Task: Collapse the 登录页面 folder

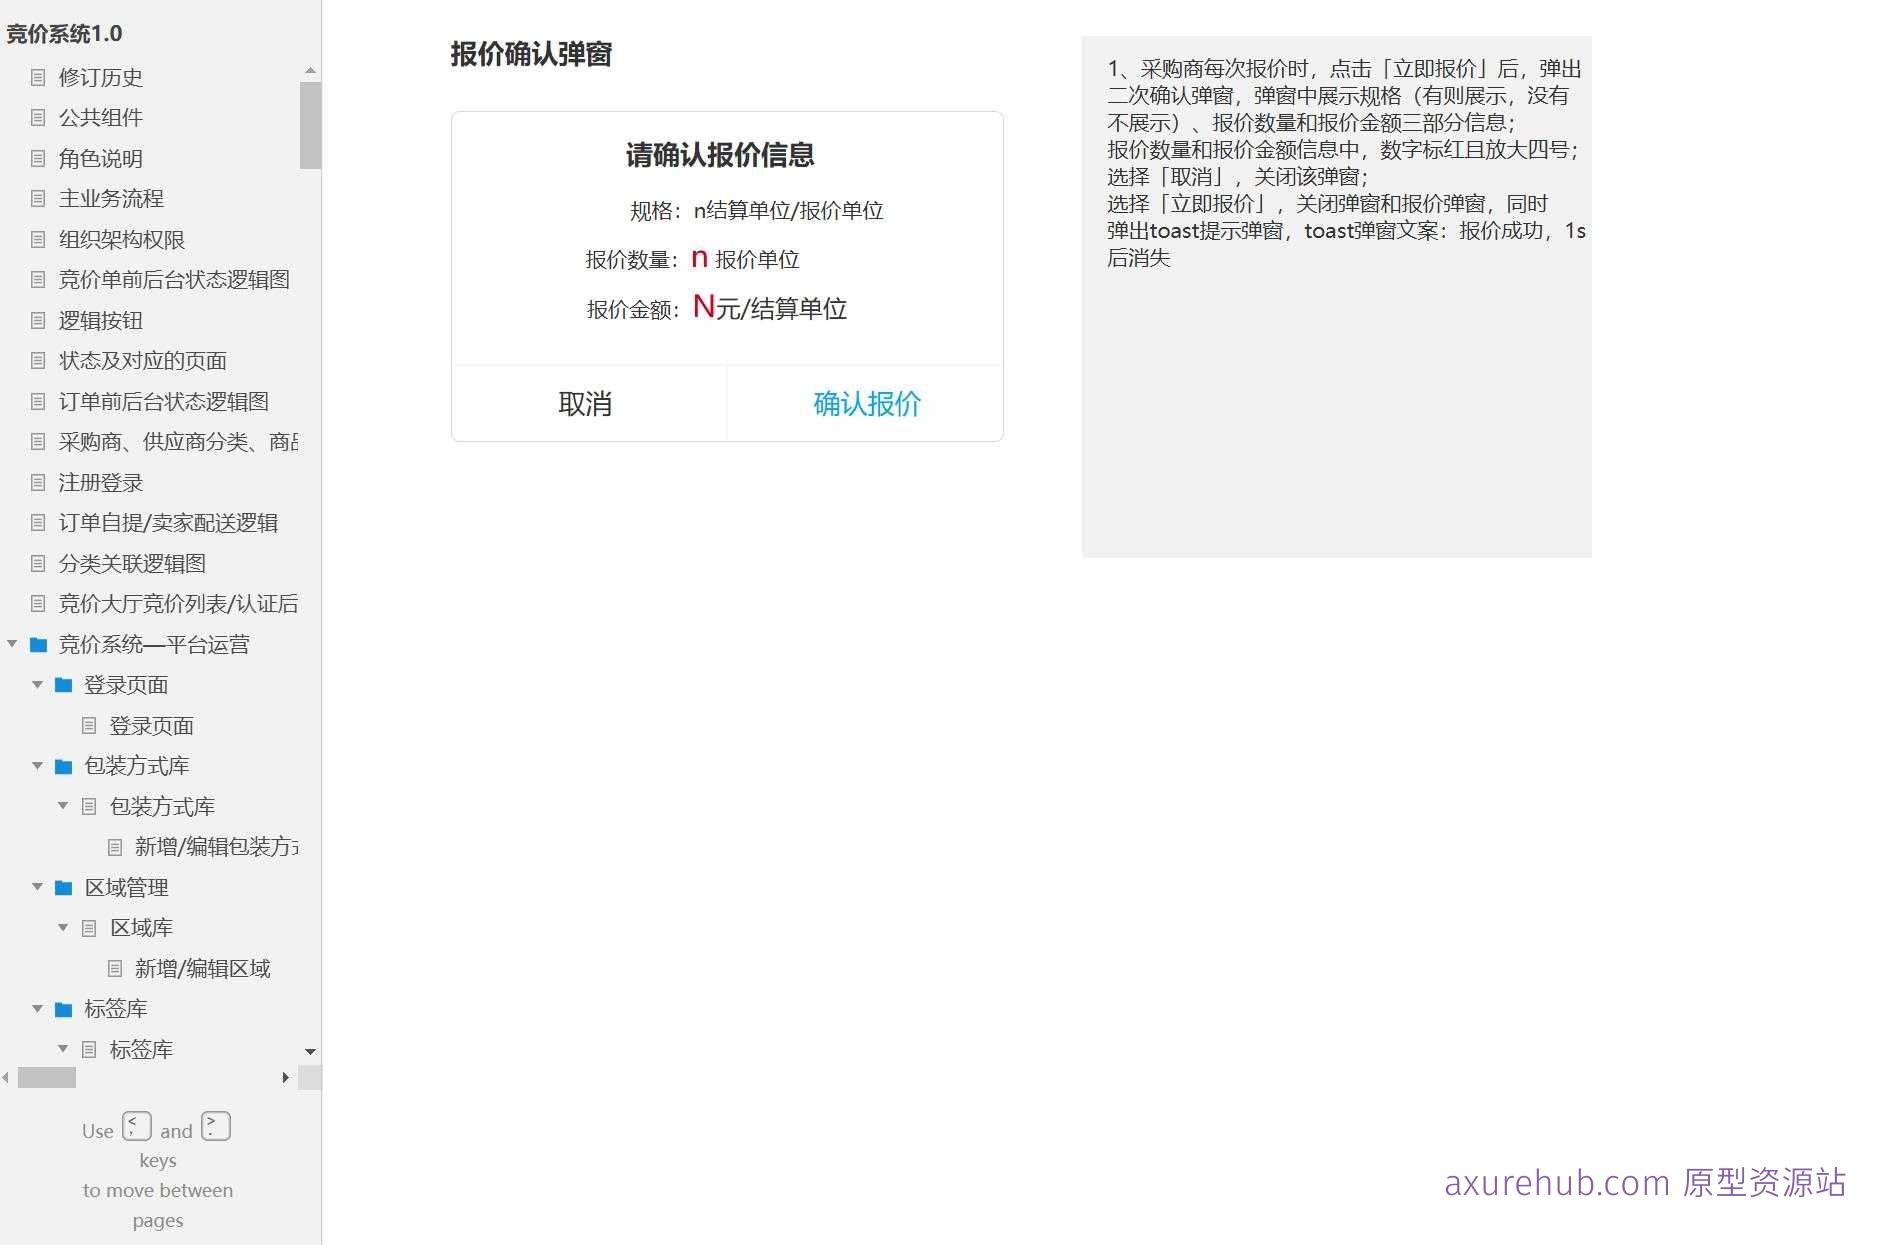Action: pyautogui.click(x=37, y=685)
